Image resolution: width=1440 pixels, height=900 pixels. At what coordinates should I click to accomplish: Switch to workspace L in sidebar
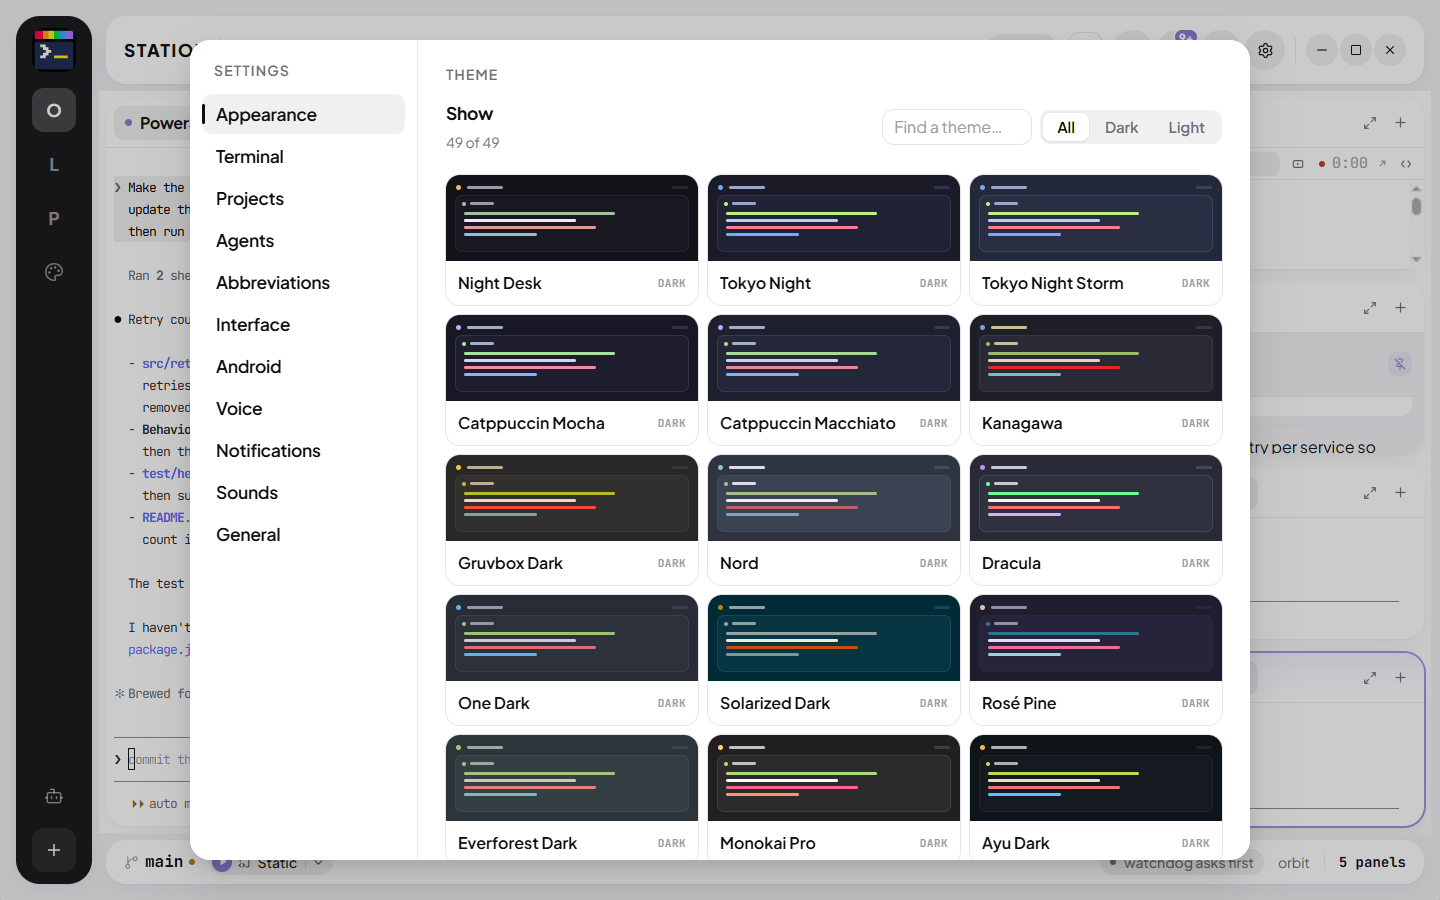coord(54,164)
